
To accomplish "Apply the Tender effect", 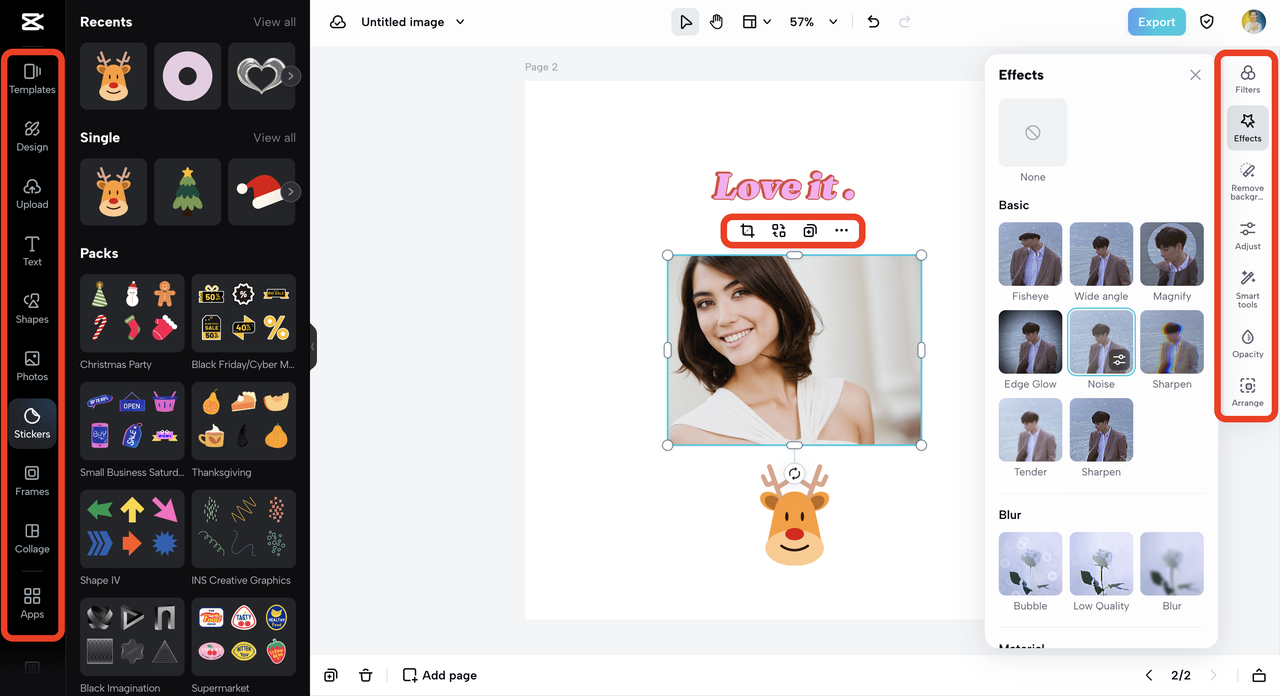I will pos(1030,430).
